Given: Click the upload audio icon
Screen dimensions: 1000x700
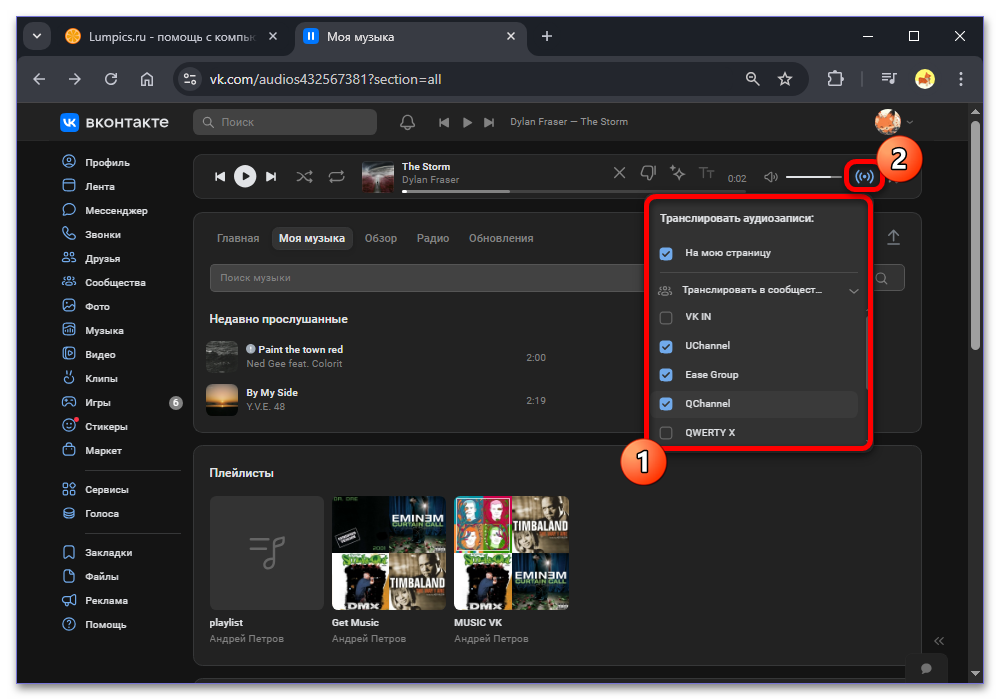Looking at the screenshot, I should tap(893, 237).
